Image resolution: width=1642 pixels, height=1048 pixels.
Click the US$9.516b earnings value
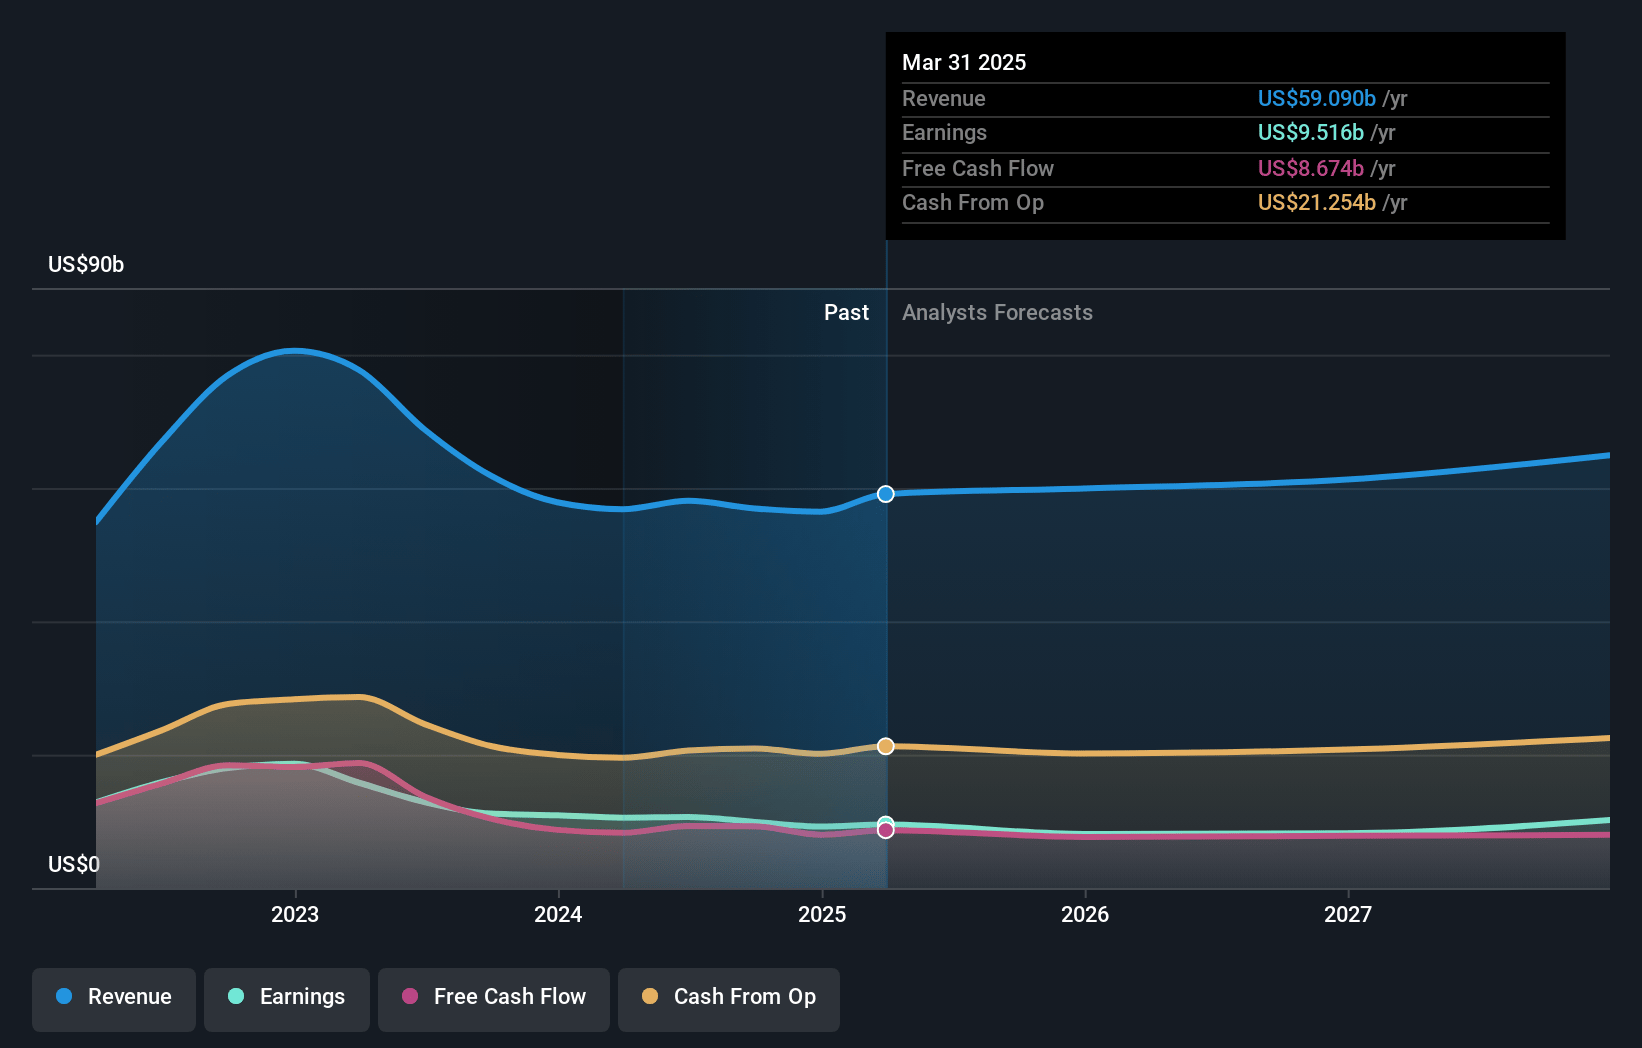click(x=1311, y=132)
